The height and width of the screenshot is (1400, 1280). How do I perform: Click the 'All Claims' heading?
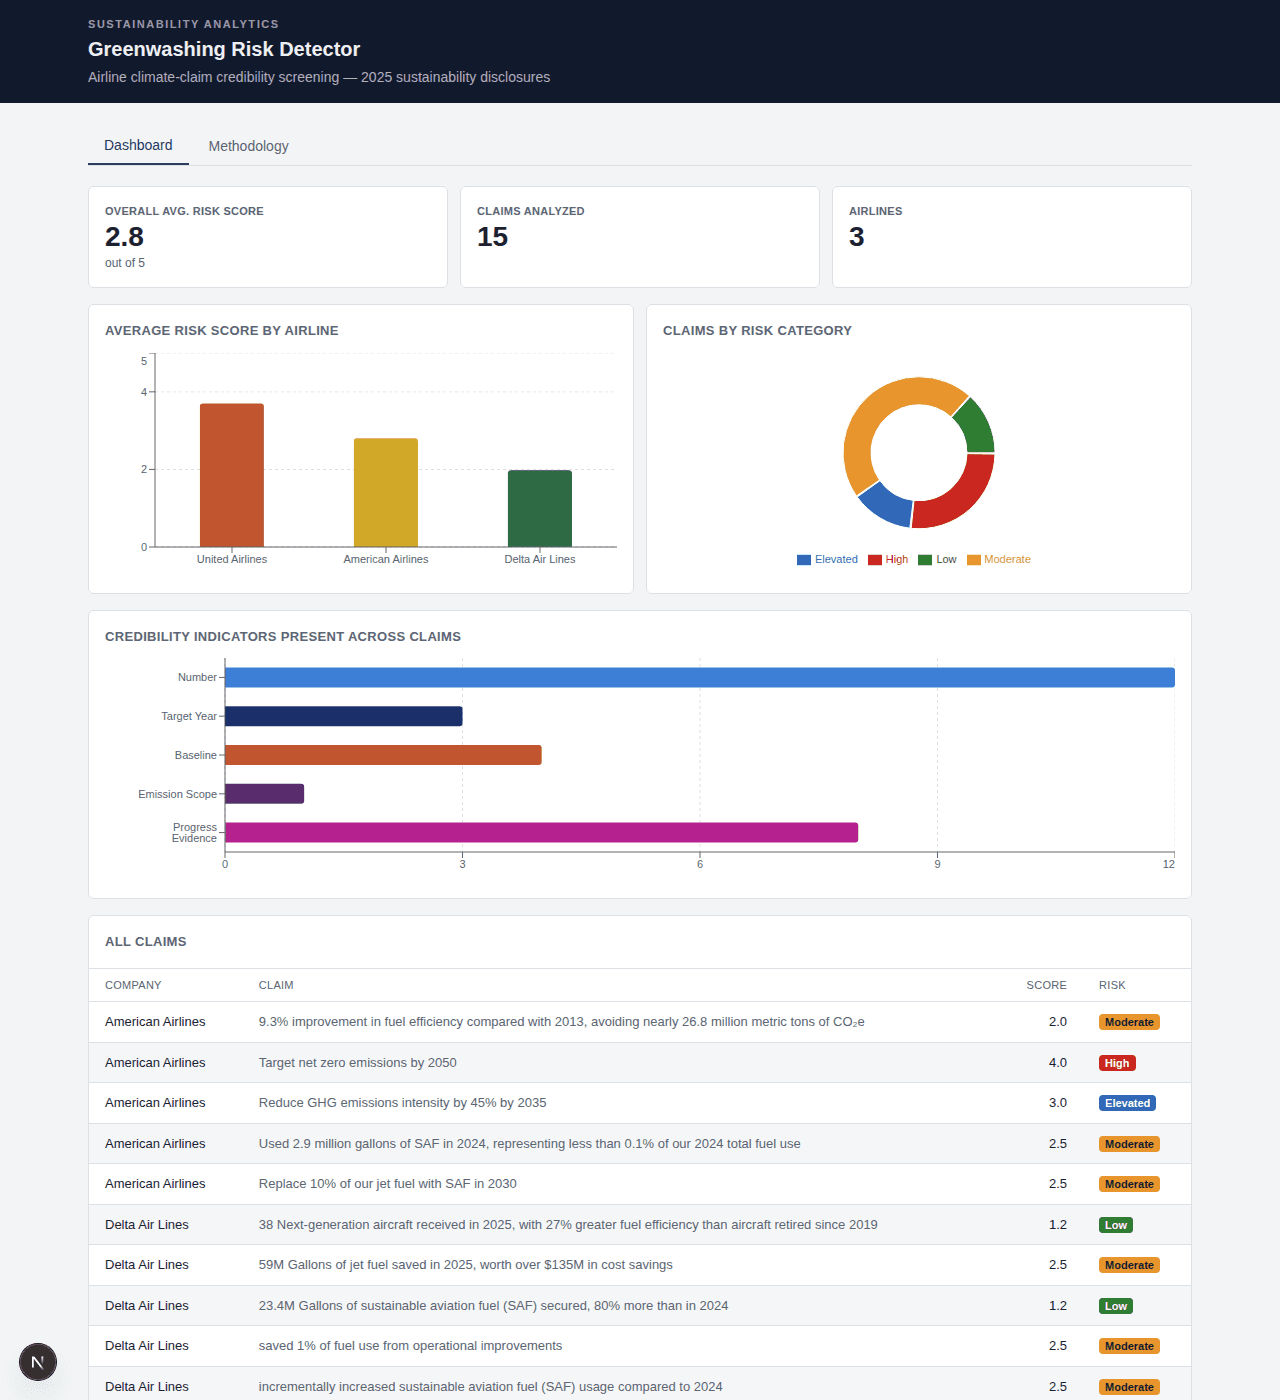(x=146, y=942)
